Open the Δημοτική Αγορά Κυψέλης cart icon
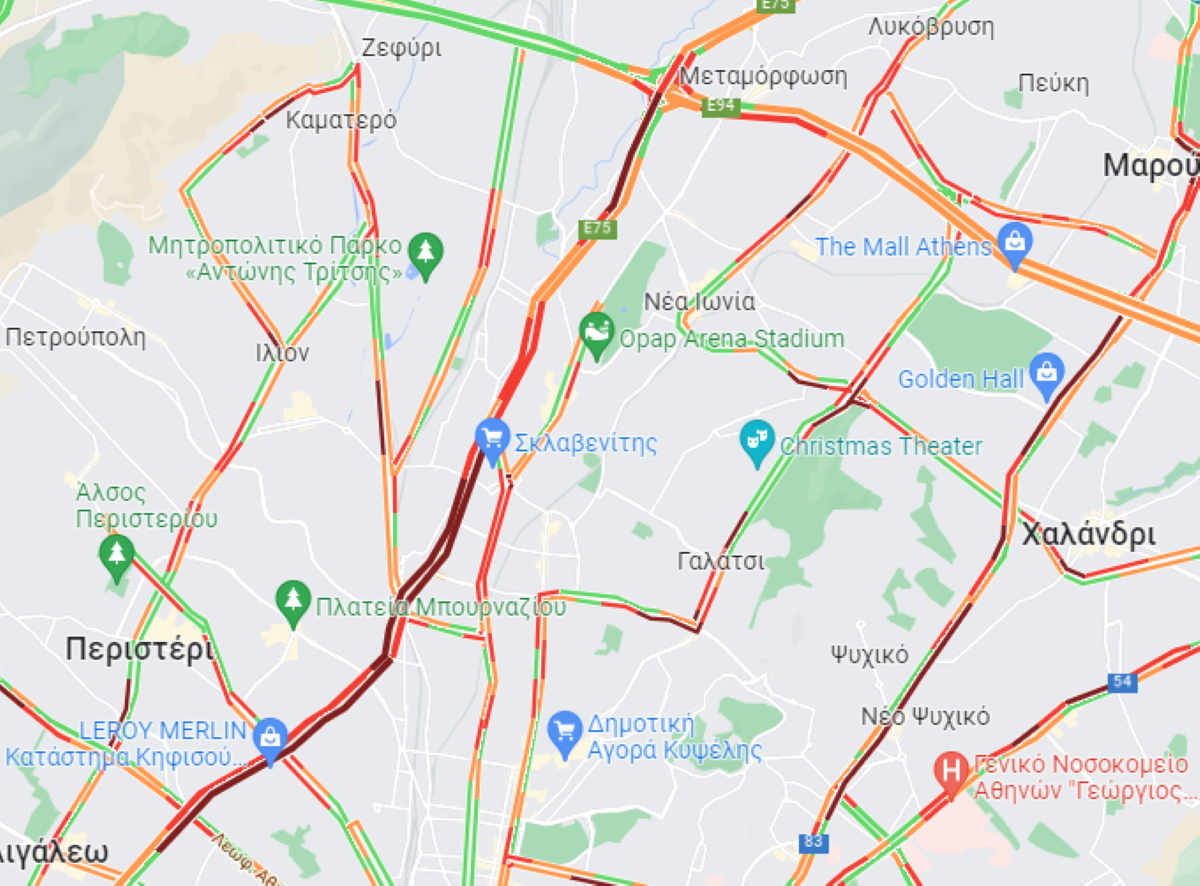Image resolution: width=1200 pixels, height=886 pixels. (x=565, y=733)
